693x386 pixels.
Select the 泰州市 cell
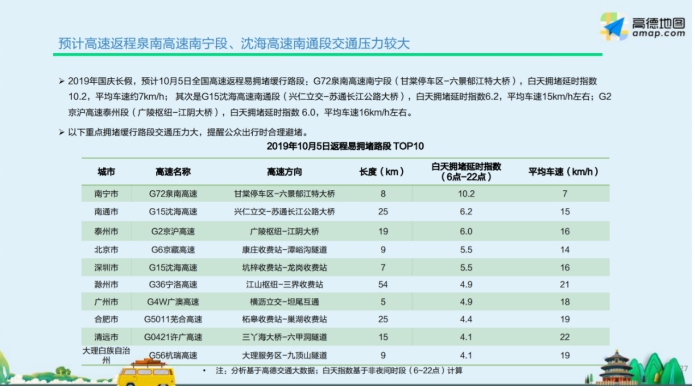pos(106,231)
